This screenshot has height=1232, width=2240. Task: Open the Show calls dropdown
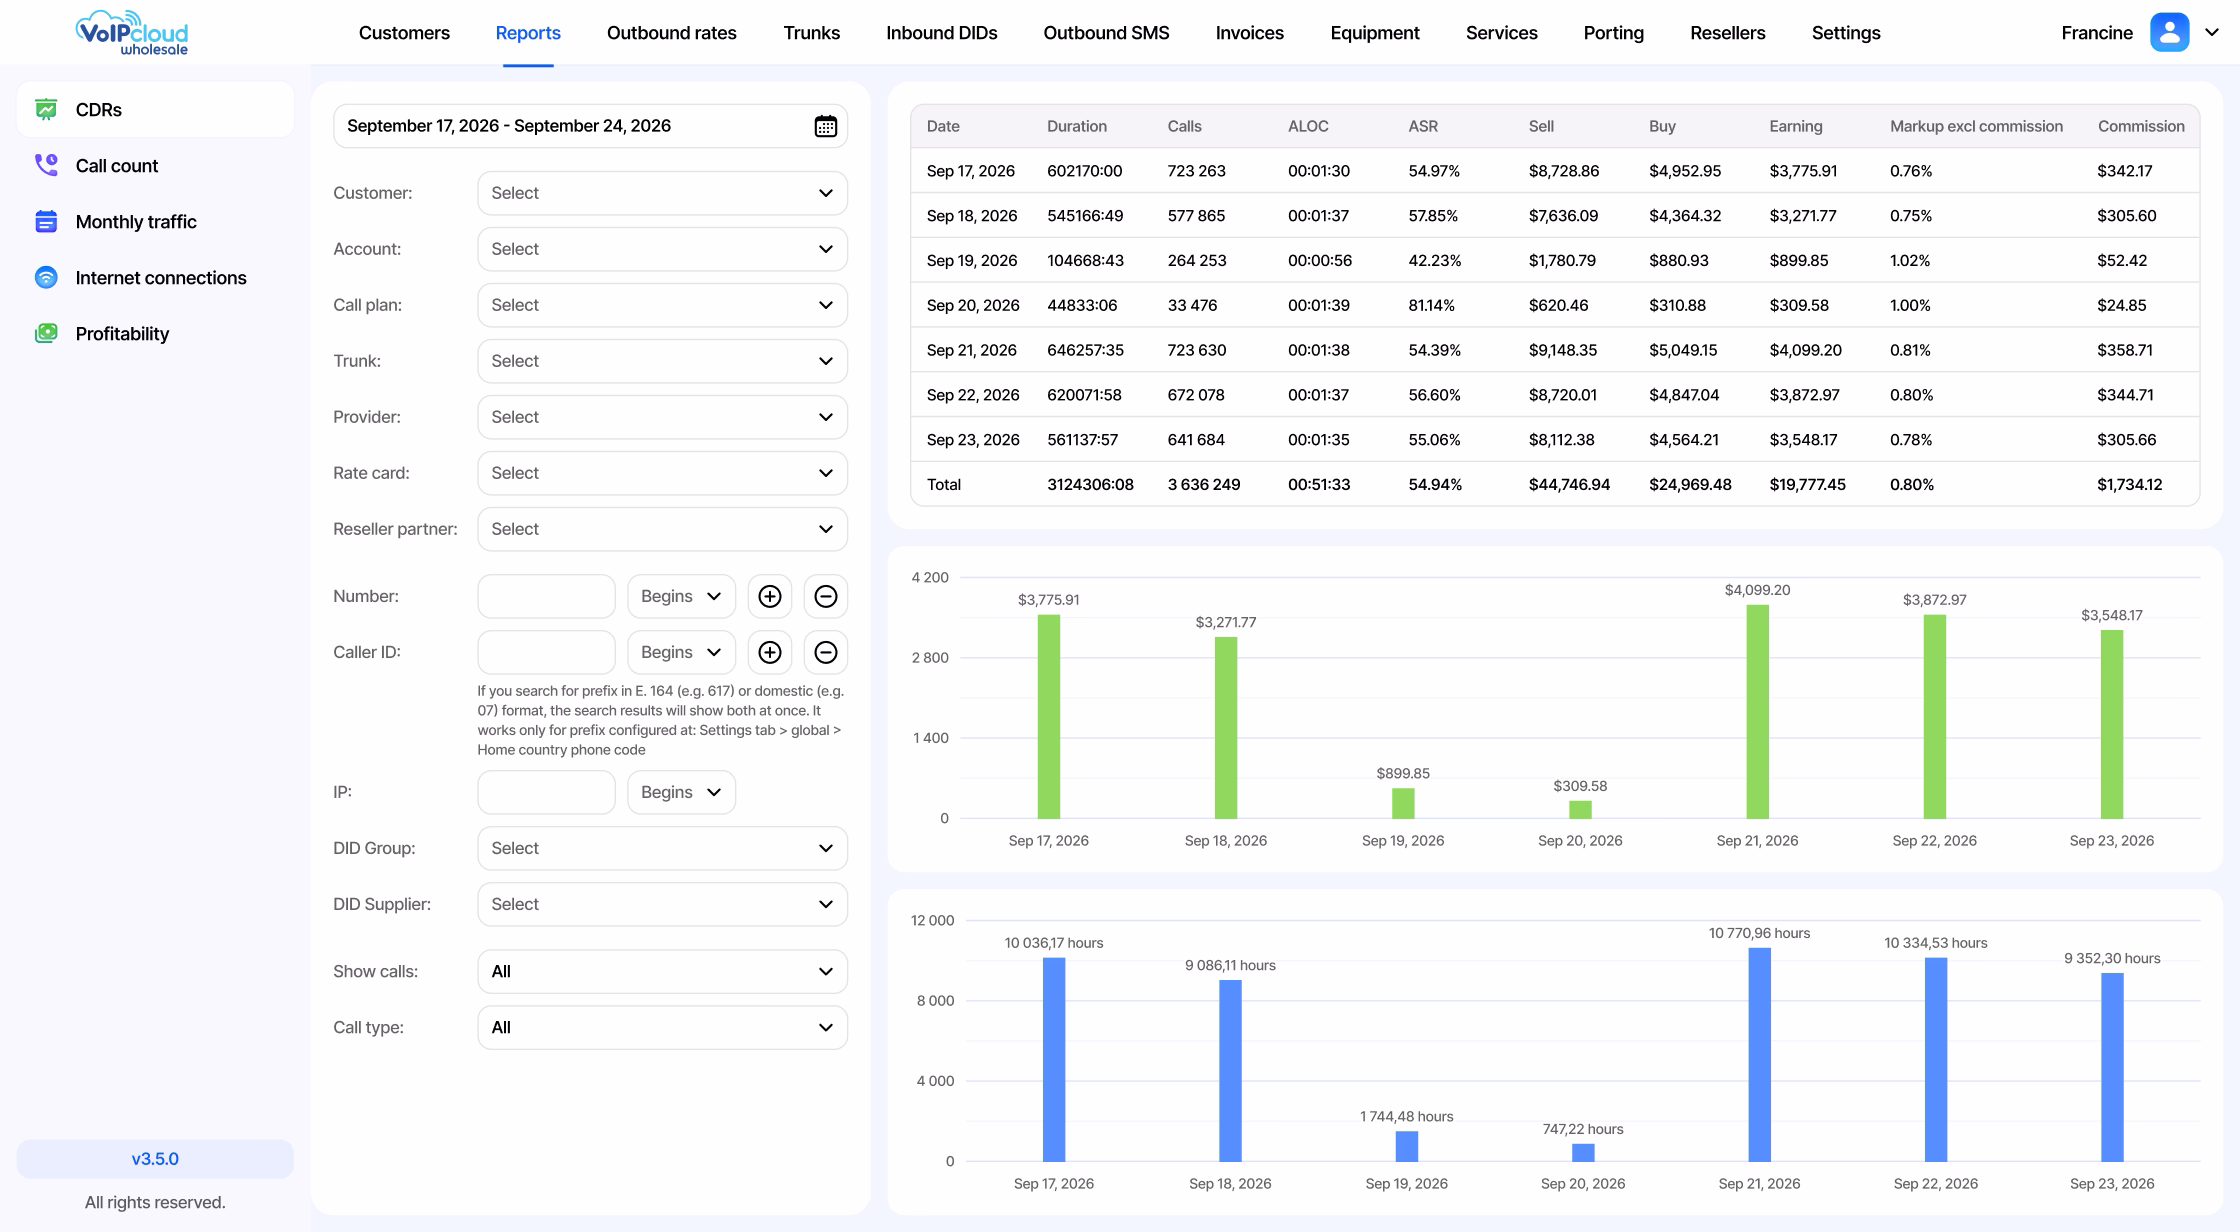pyautogui.click(x=662, y=971)
